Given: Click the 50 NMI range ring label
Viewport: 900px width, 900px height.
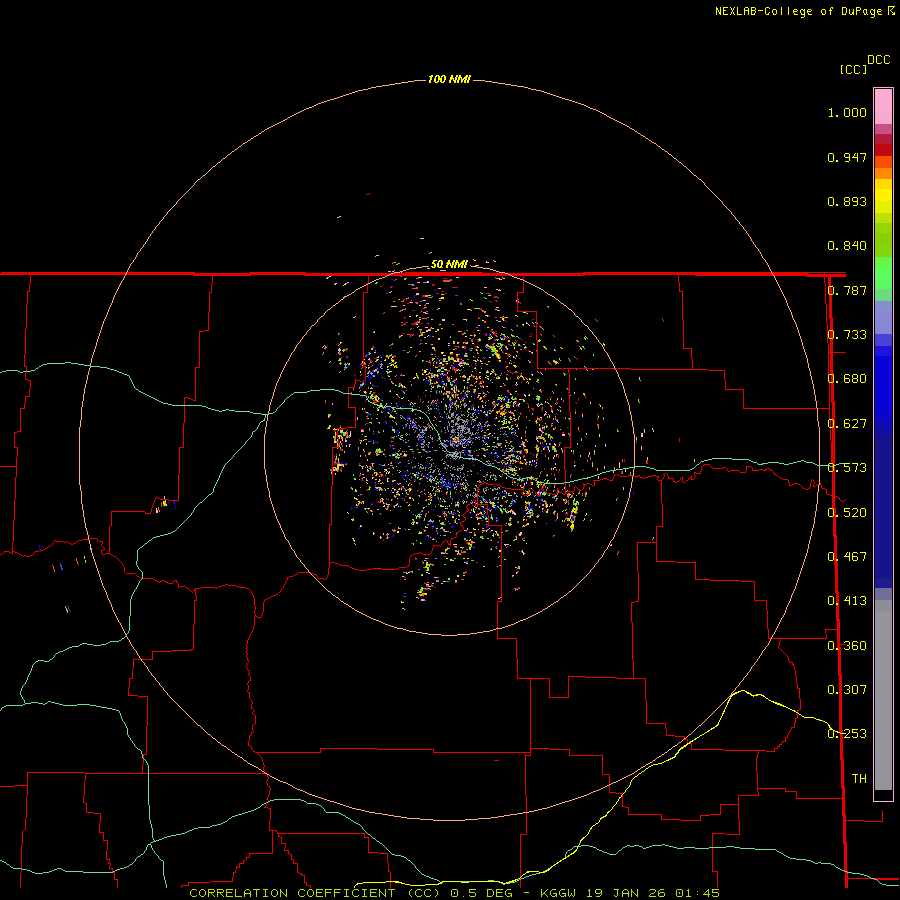Looking at the screenshot, I should [449, 264].
